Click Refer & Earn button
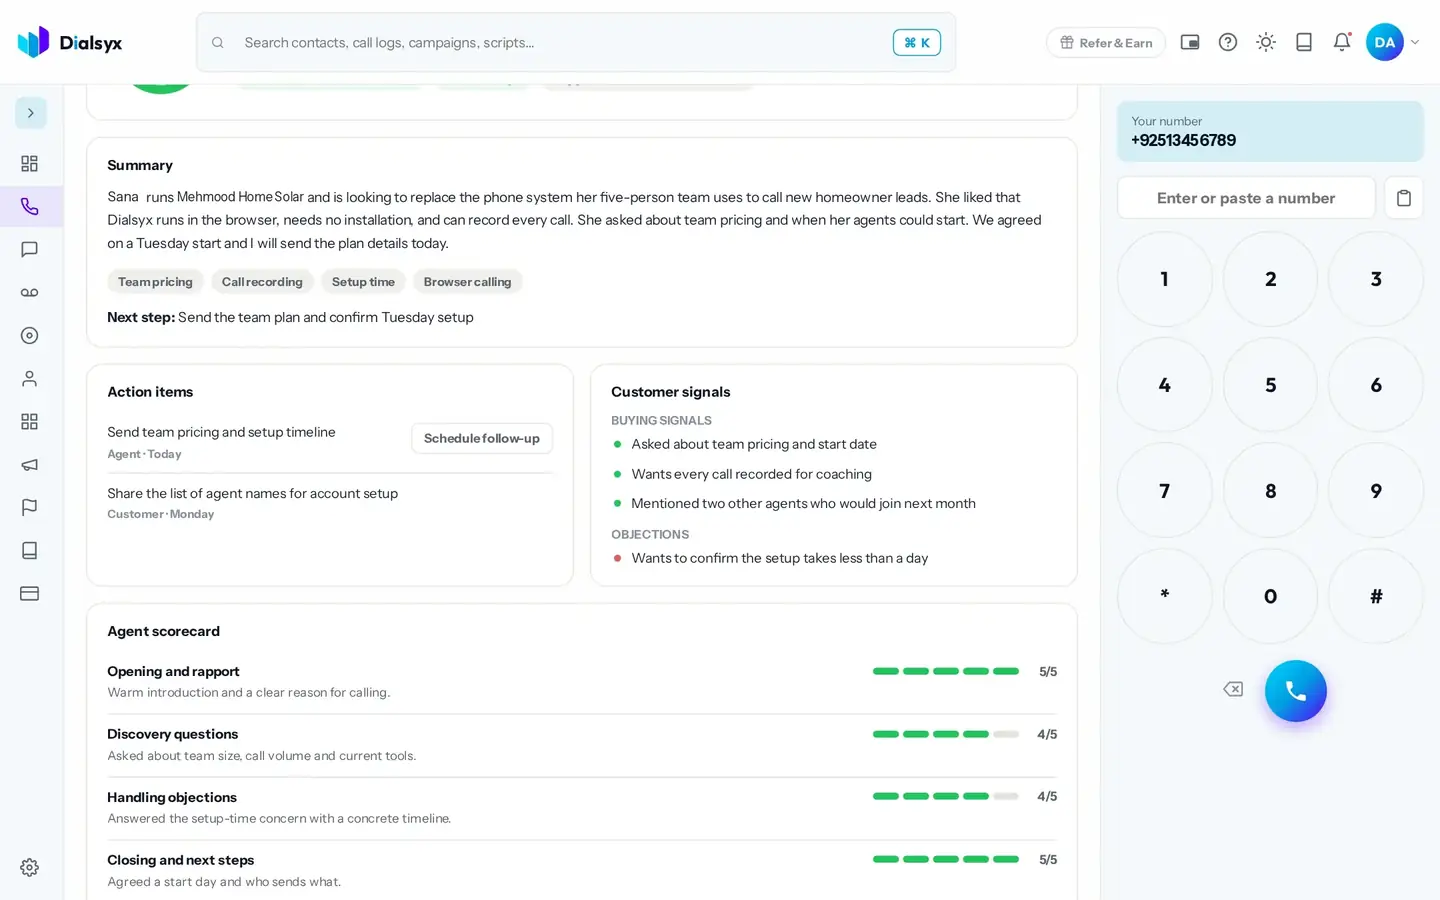The height and width of the screenshot is (900, 1440). [1106, 43]
